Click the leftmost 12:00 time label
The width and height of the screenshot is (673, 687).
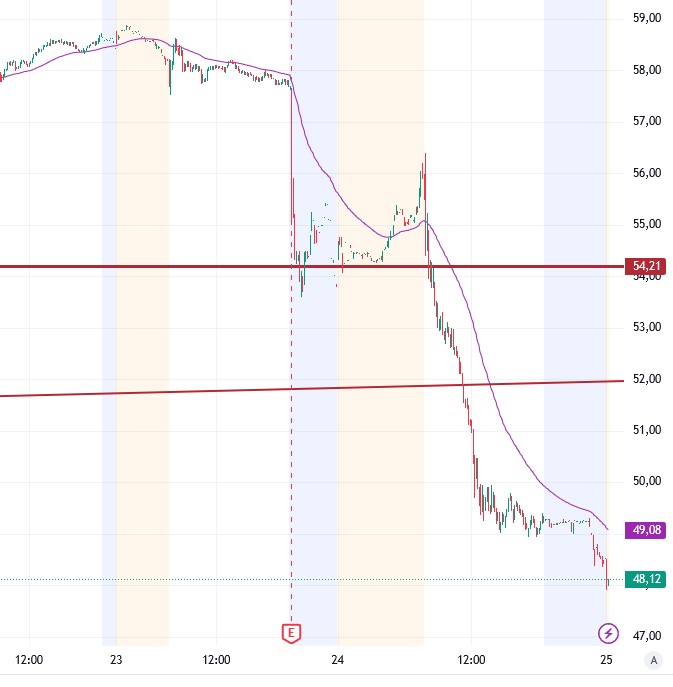tap(30, 660)
